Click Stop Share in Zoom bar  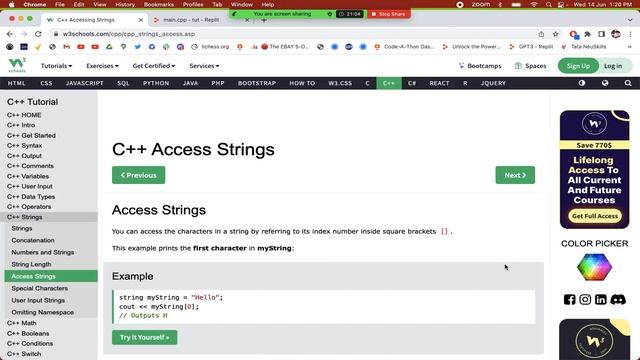tap(389, 14)
